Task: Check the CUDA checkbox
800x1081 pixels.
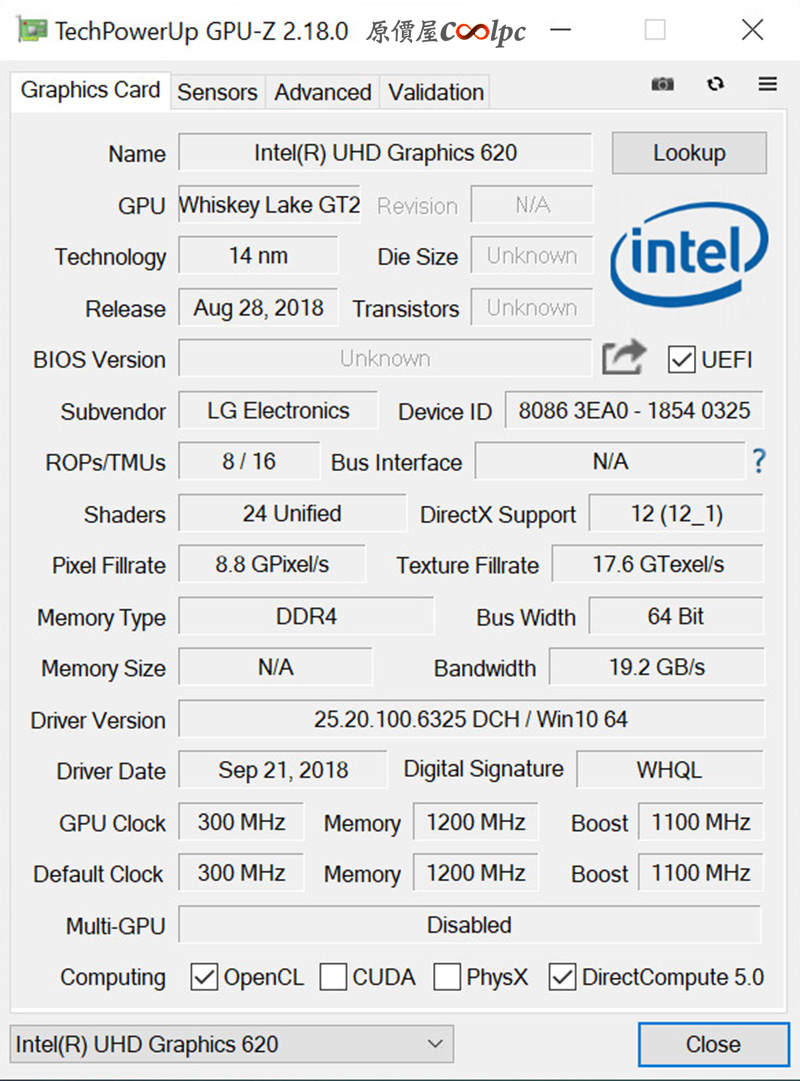Action: pyautogui.click(x=333, y=977)
